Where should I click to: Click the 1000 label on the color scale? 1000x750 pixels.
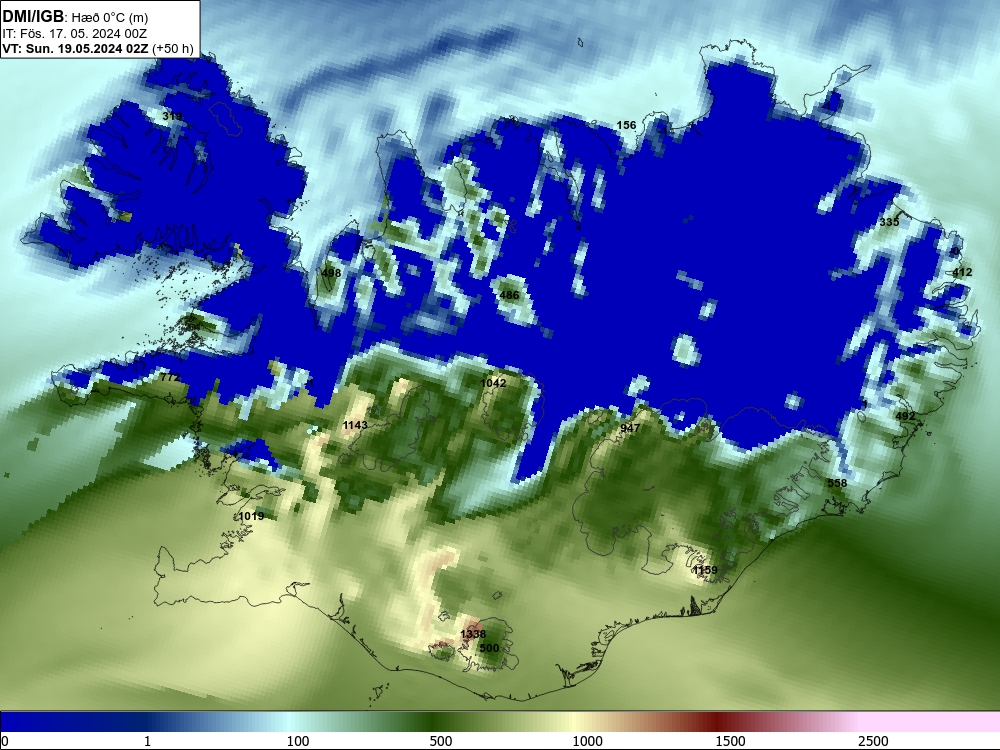coord(587,741)
